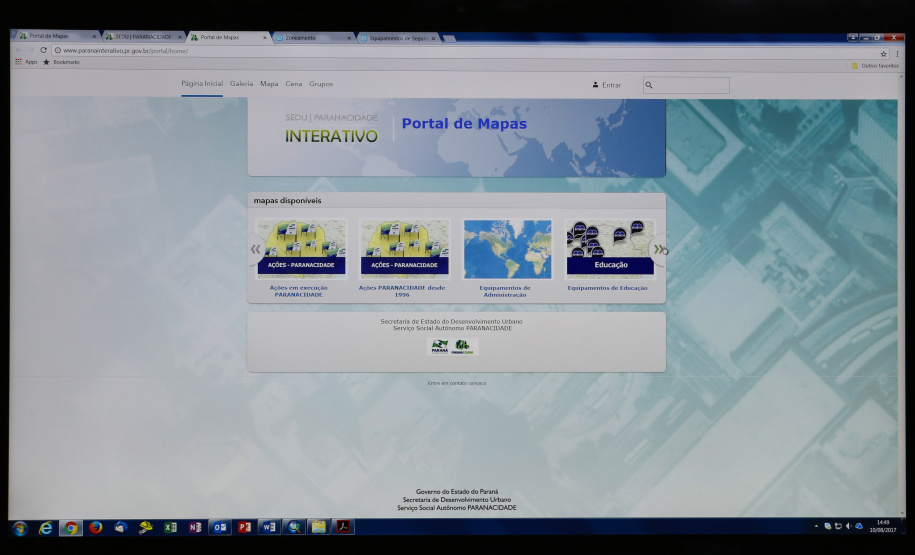Launch Firefox from the taskbar

(96, 528)
